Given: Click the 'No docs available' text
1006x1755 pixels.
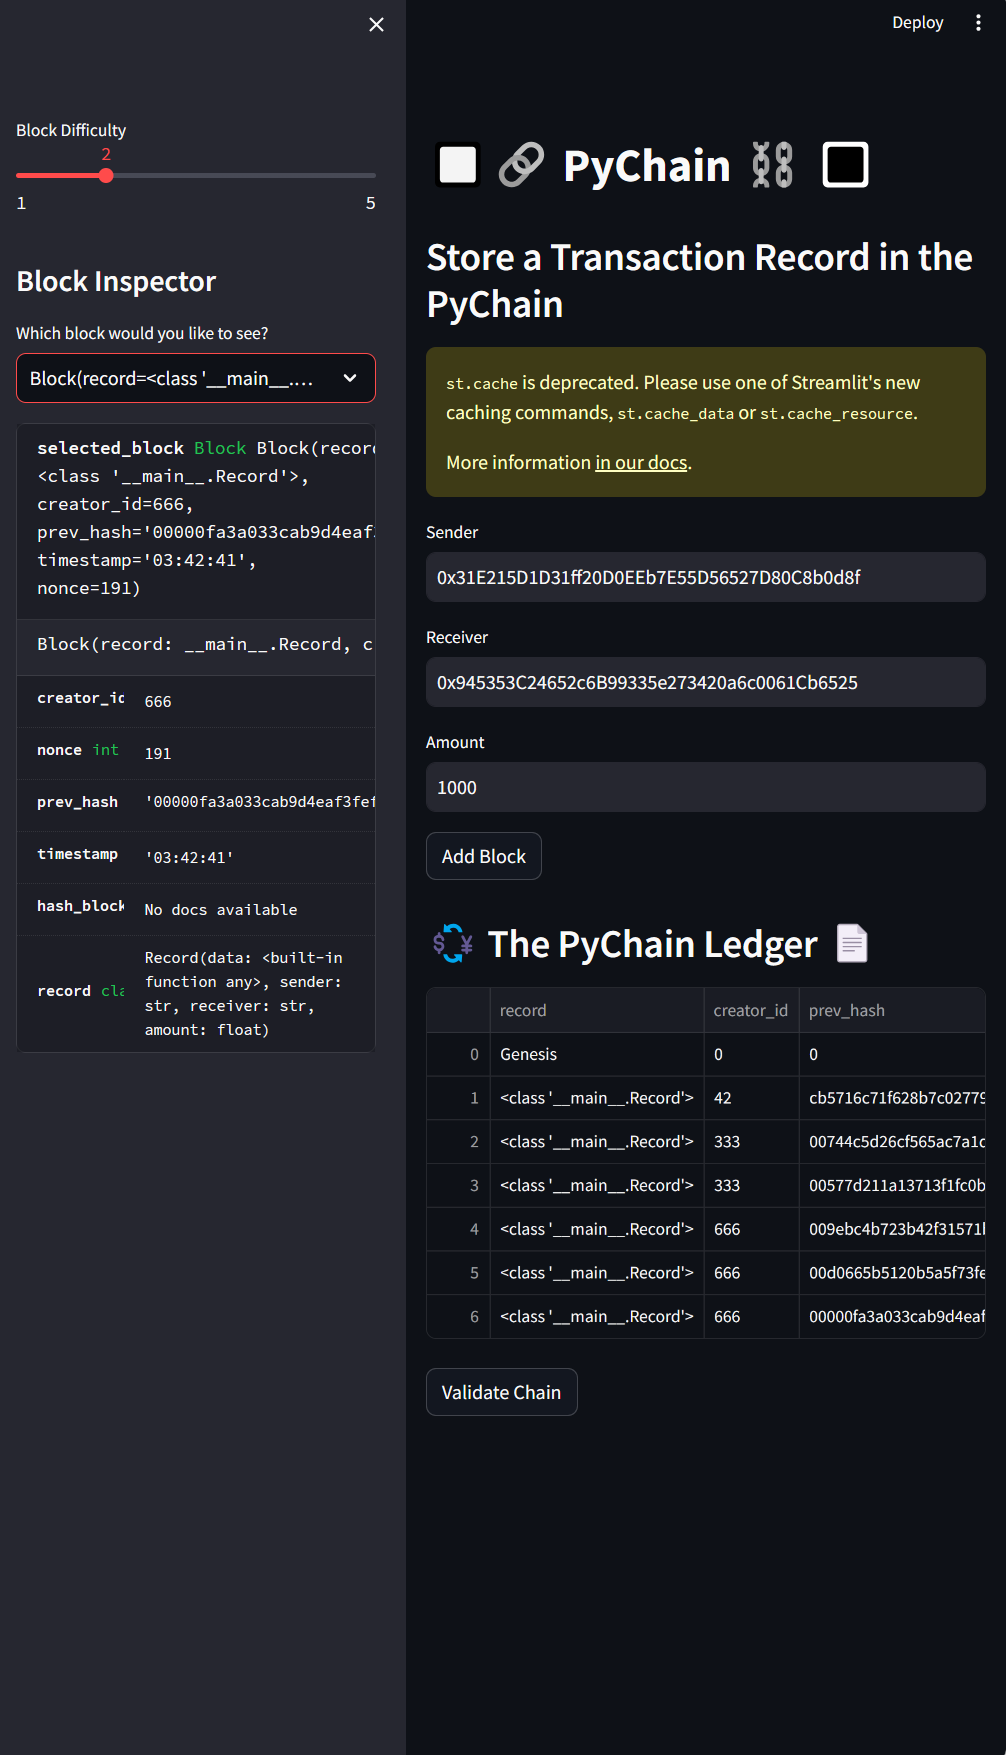Looking at the screenshot, I should click(x=221, y=910).
